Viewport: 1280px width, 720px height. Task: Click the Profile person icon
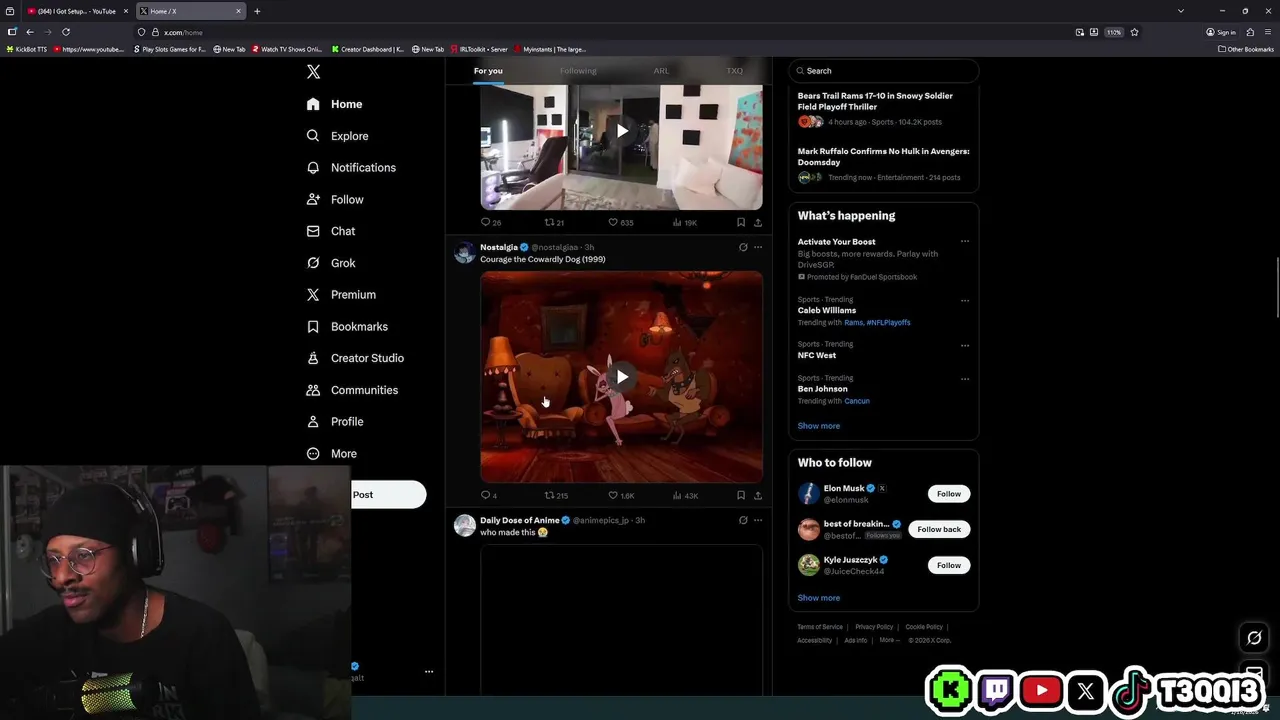pos(313,422)
